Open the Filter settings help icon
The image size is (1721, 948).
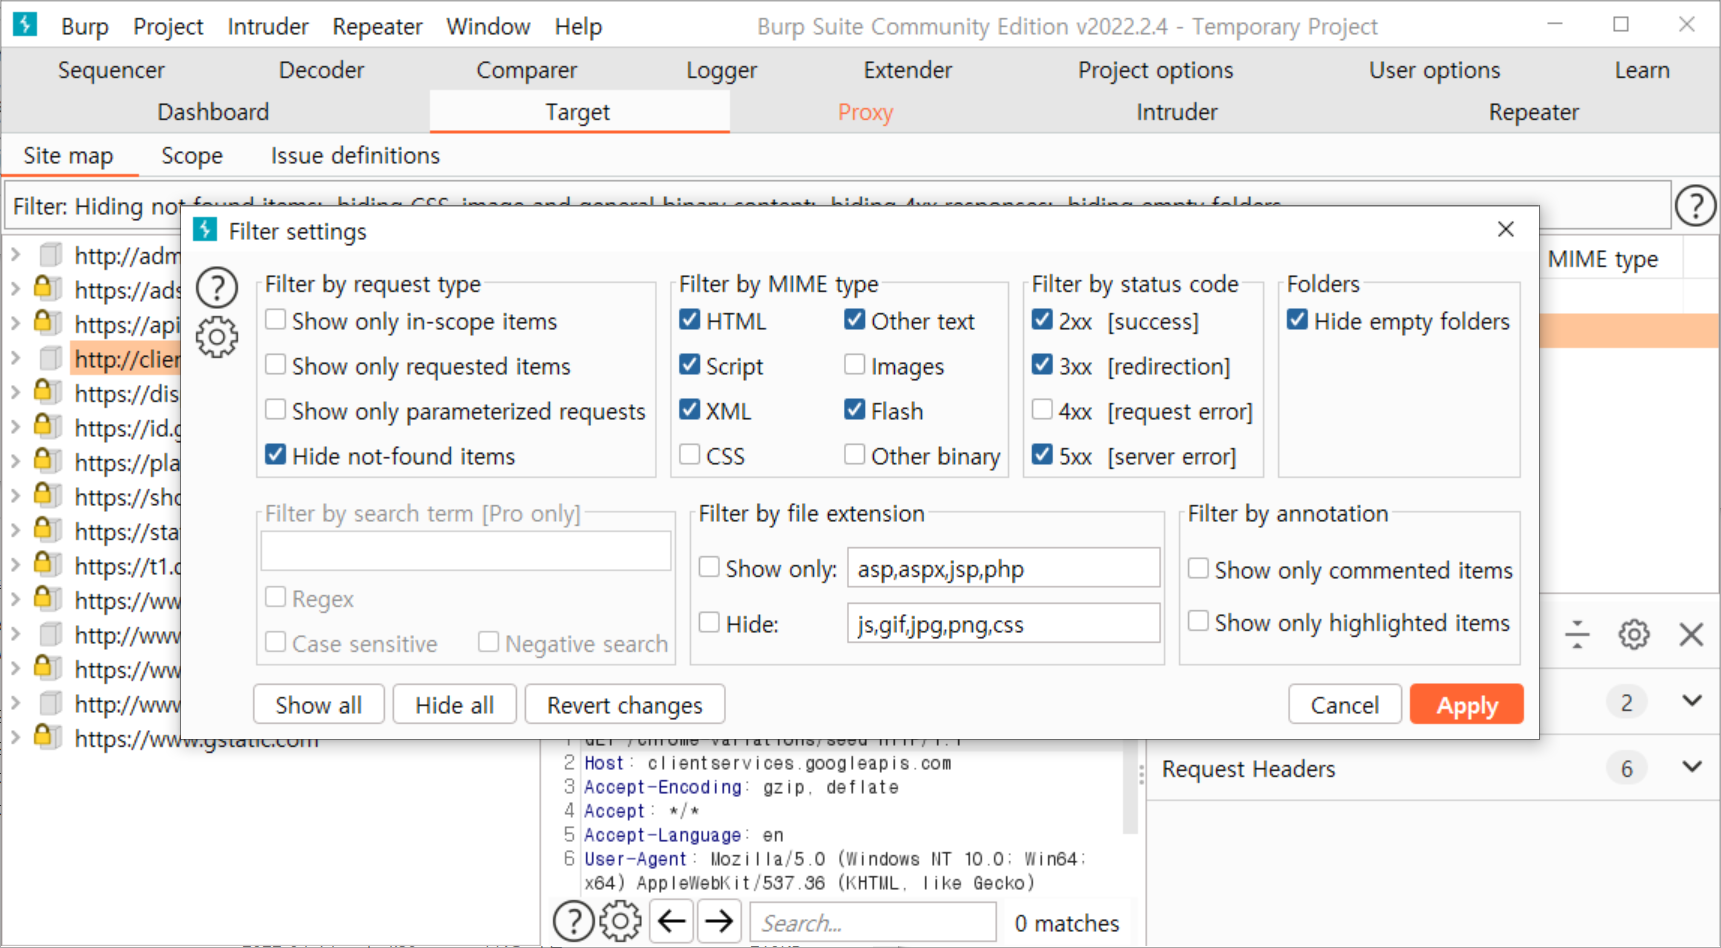[216, 288]
